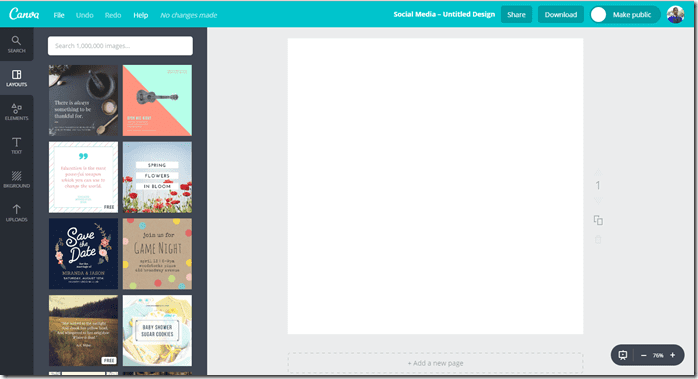Zoom in with the plus button
Image resolution: width=698 pixels, height=379 pixels.
(673, 355)
